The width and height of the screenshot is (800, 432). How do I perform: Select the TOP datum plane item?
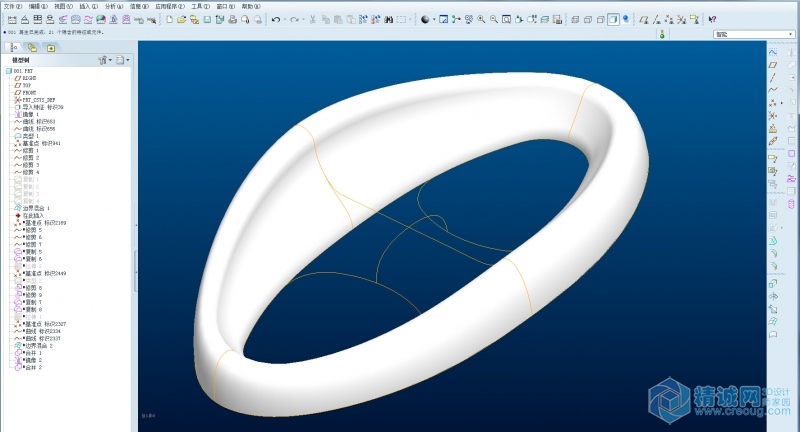tap(22, 85)
